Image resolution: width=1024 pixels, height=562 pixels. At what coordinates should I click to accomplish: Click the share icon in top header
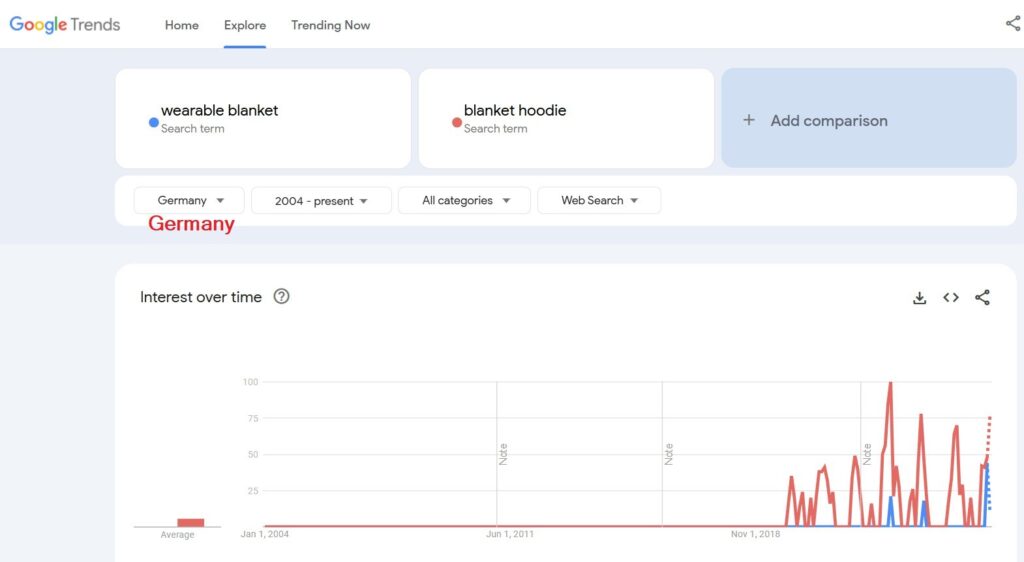click(x=1012, y=24)
